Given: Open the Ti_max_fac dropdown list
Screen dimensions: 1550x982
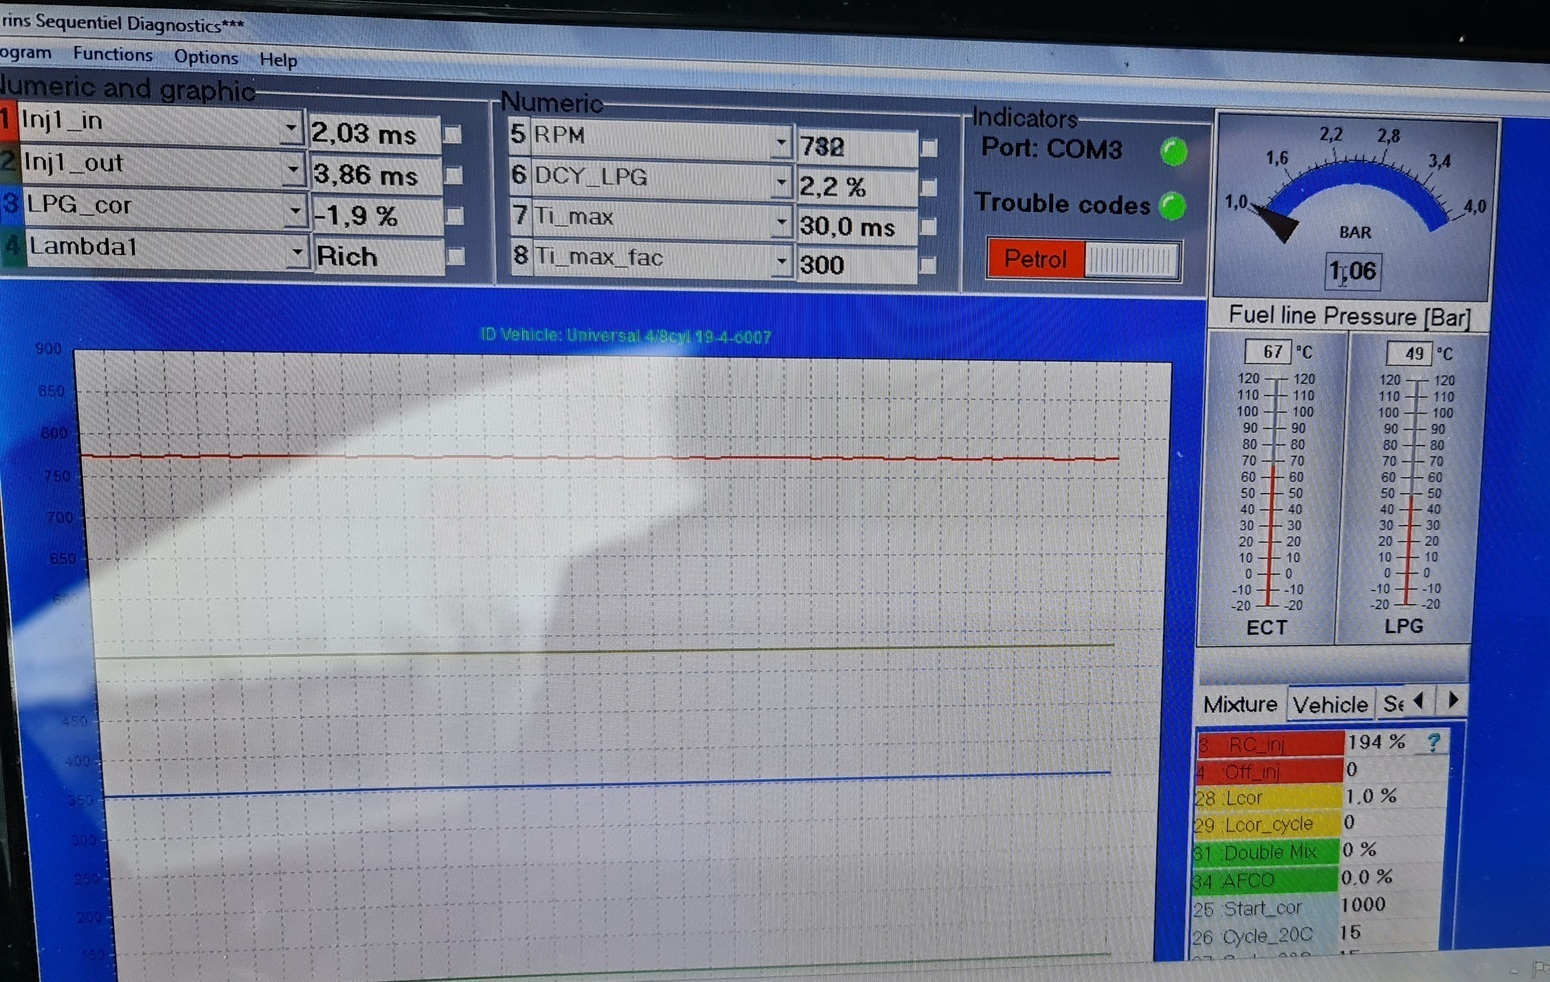Looking at the screenshot, I should click(x=781, y=262).
